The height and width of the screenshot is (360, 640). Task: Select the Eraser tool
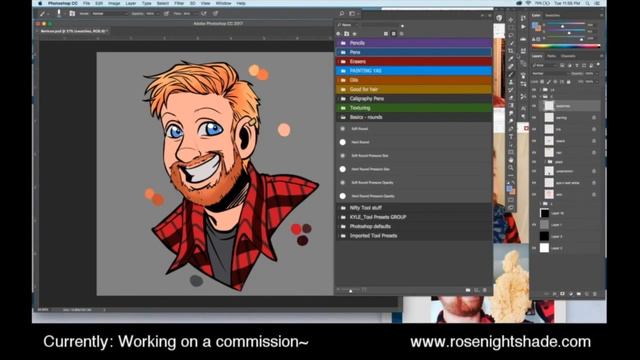coord(511,98)
